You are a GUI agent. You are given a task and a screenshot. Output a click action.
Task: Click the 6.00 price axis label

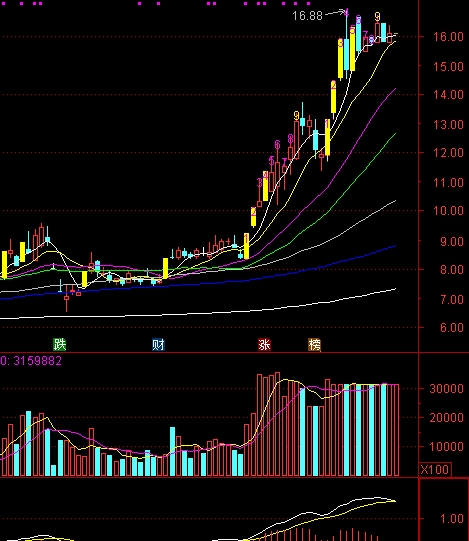pyautogui.click(x=452, y=327)
